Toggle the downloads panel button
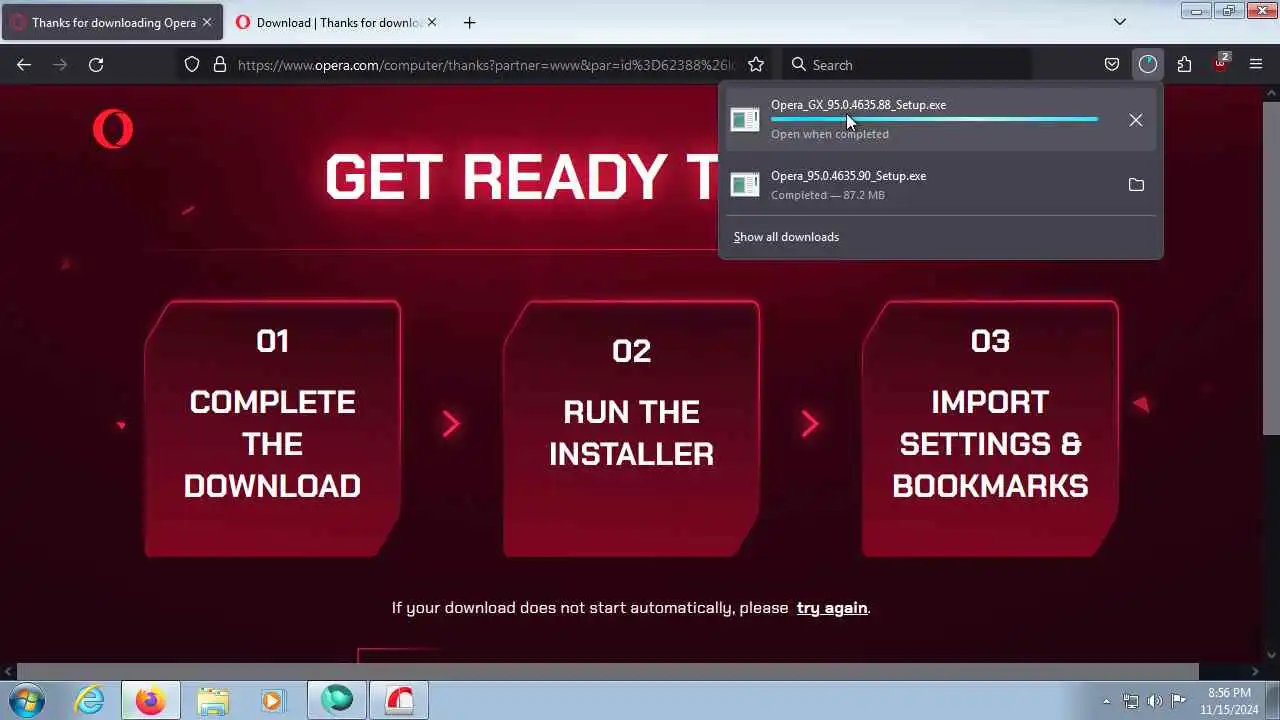Screen dimensions: 1280x720 coord(1147,64)
